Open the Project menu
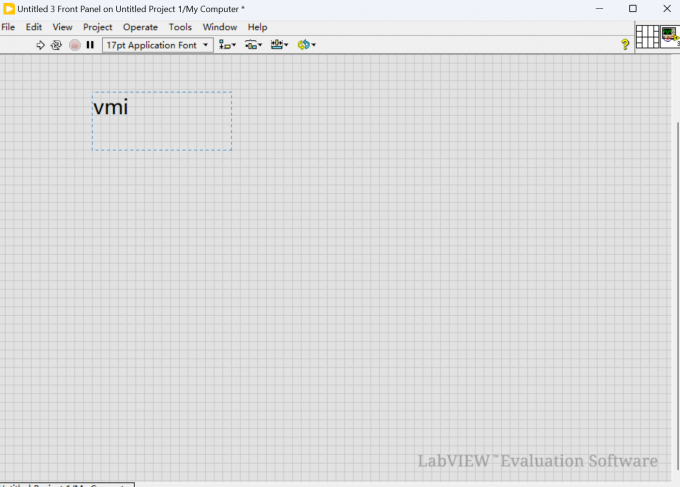This screenshot has height=487, width=680. [98, 27]
